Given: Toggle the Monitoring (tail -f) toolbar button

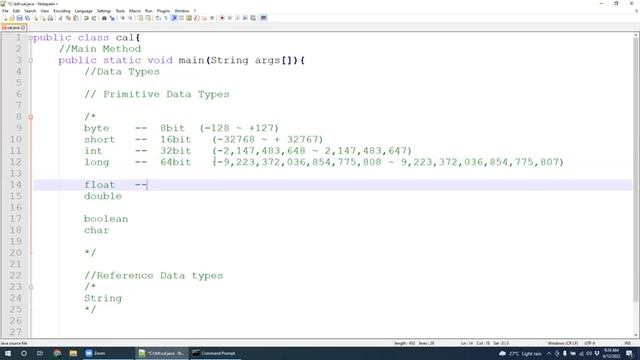Looking at the screenshot, I should (212, 18).
